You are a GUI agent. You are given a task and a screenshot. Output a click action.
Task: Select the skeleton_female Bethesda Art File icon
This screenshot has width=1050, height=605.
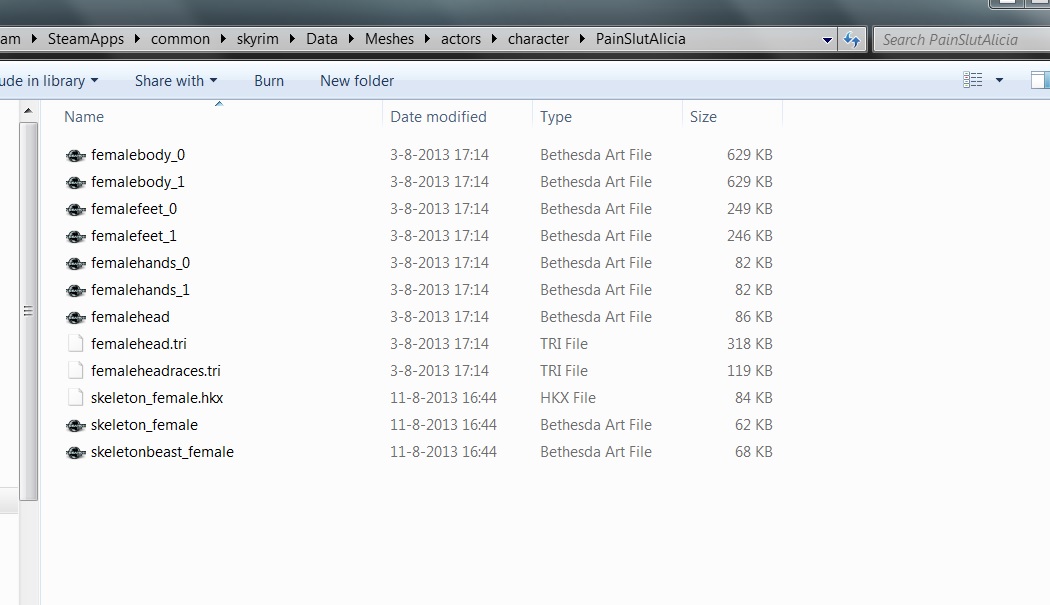coord(76,425)
